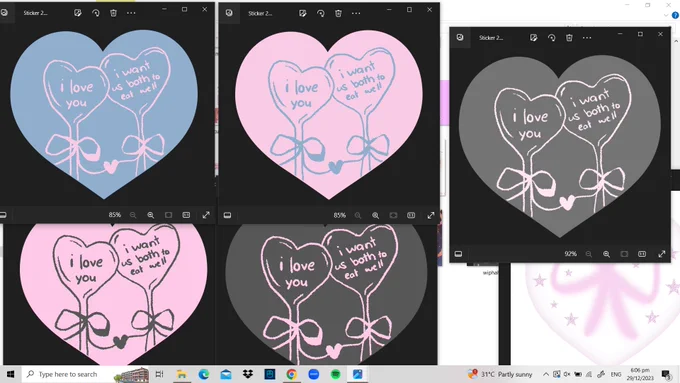Enter fullscreen in the blue heart window
The image size is (680, 383).
pos(206,215)
